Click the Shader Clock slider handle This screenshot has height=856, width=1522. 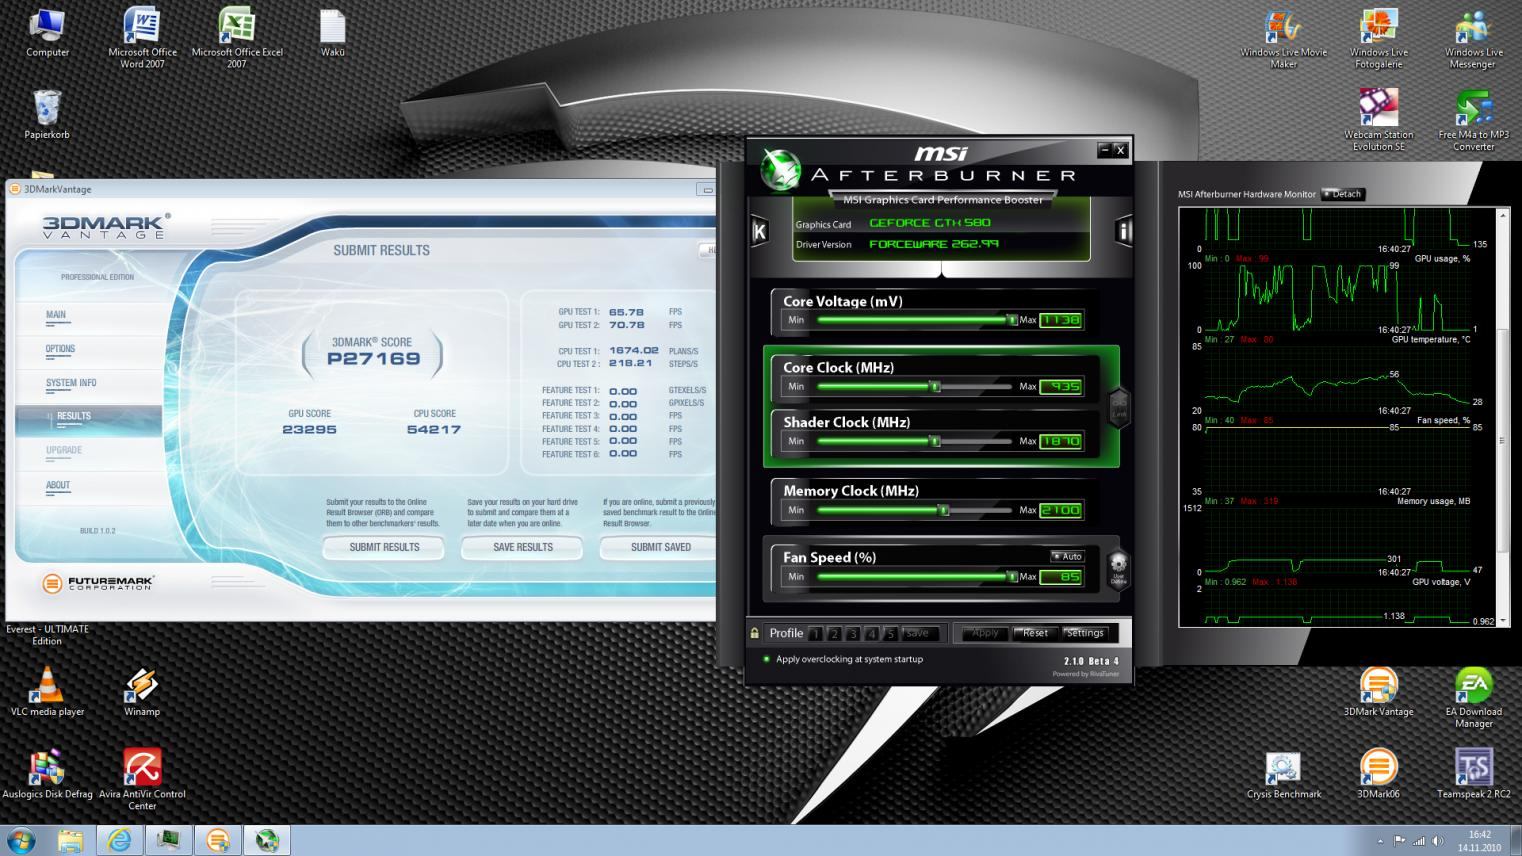(935, 441)
